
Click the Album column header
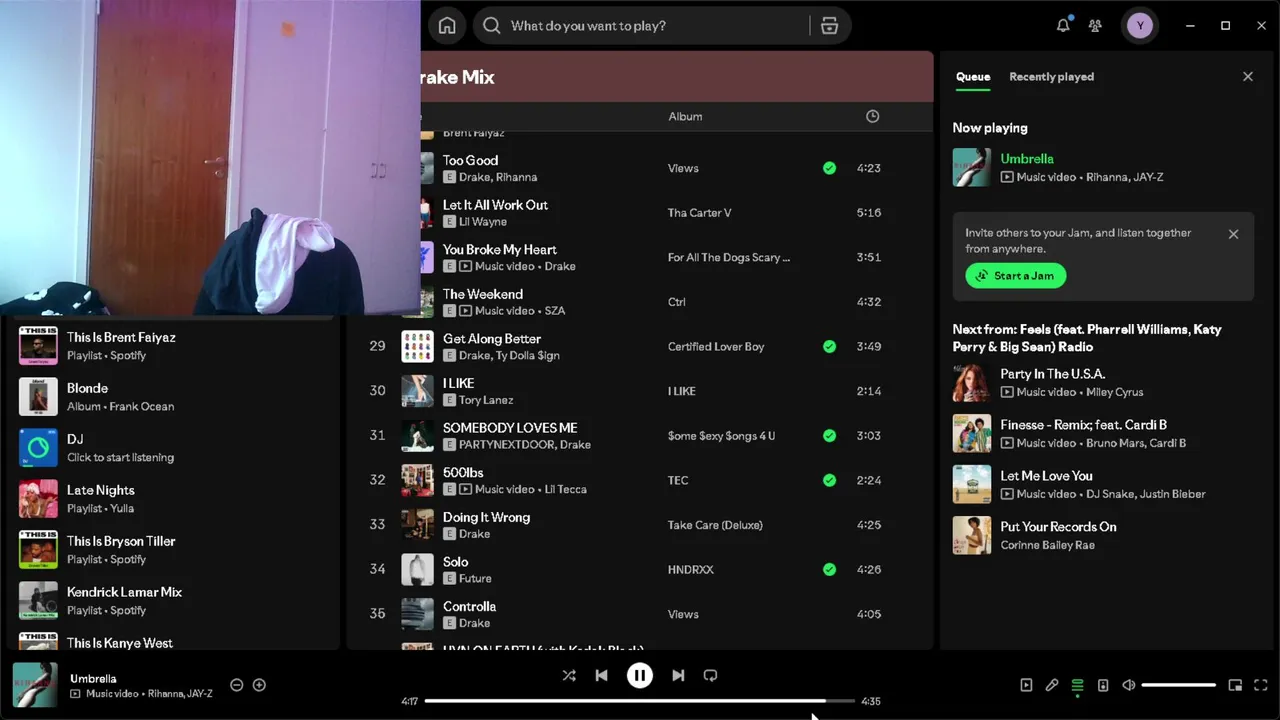coord(685,116)
